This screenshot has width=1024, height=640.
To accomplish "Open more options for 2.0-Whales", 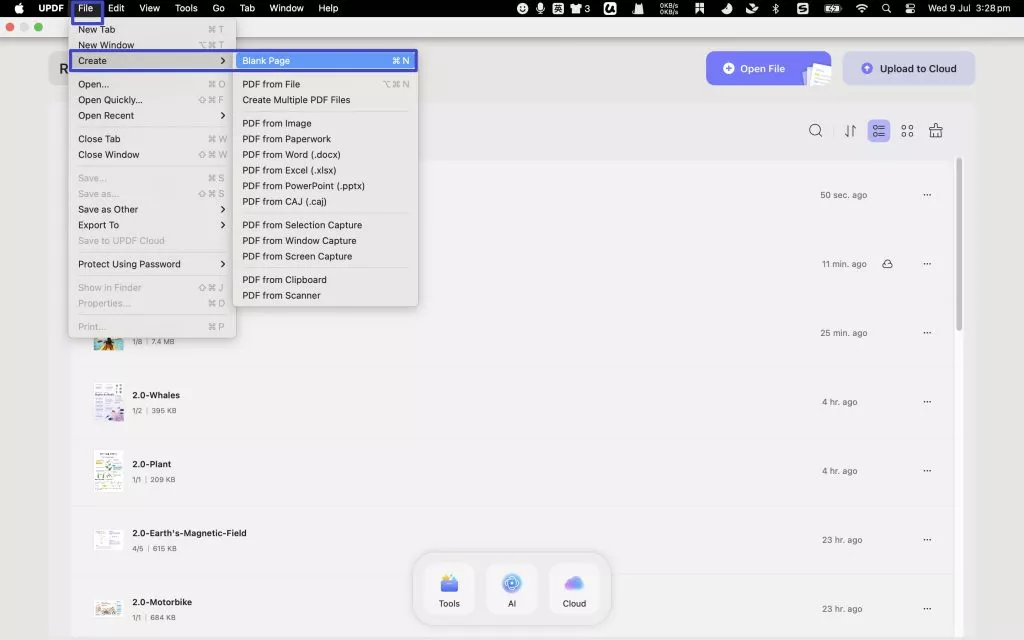I will 927,402.
